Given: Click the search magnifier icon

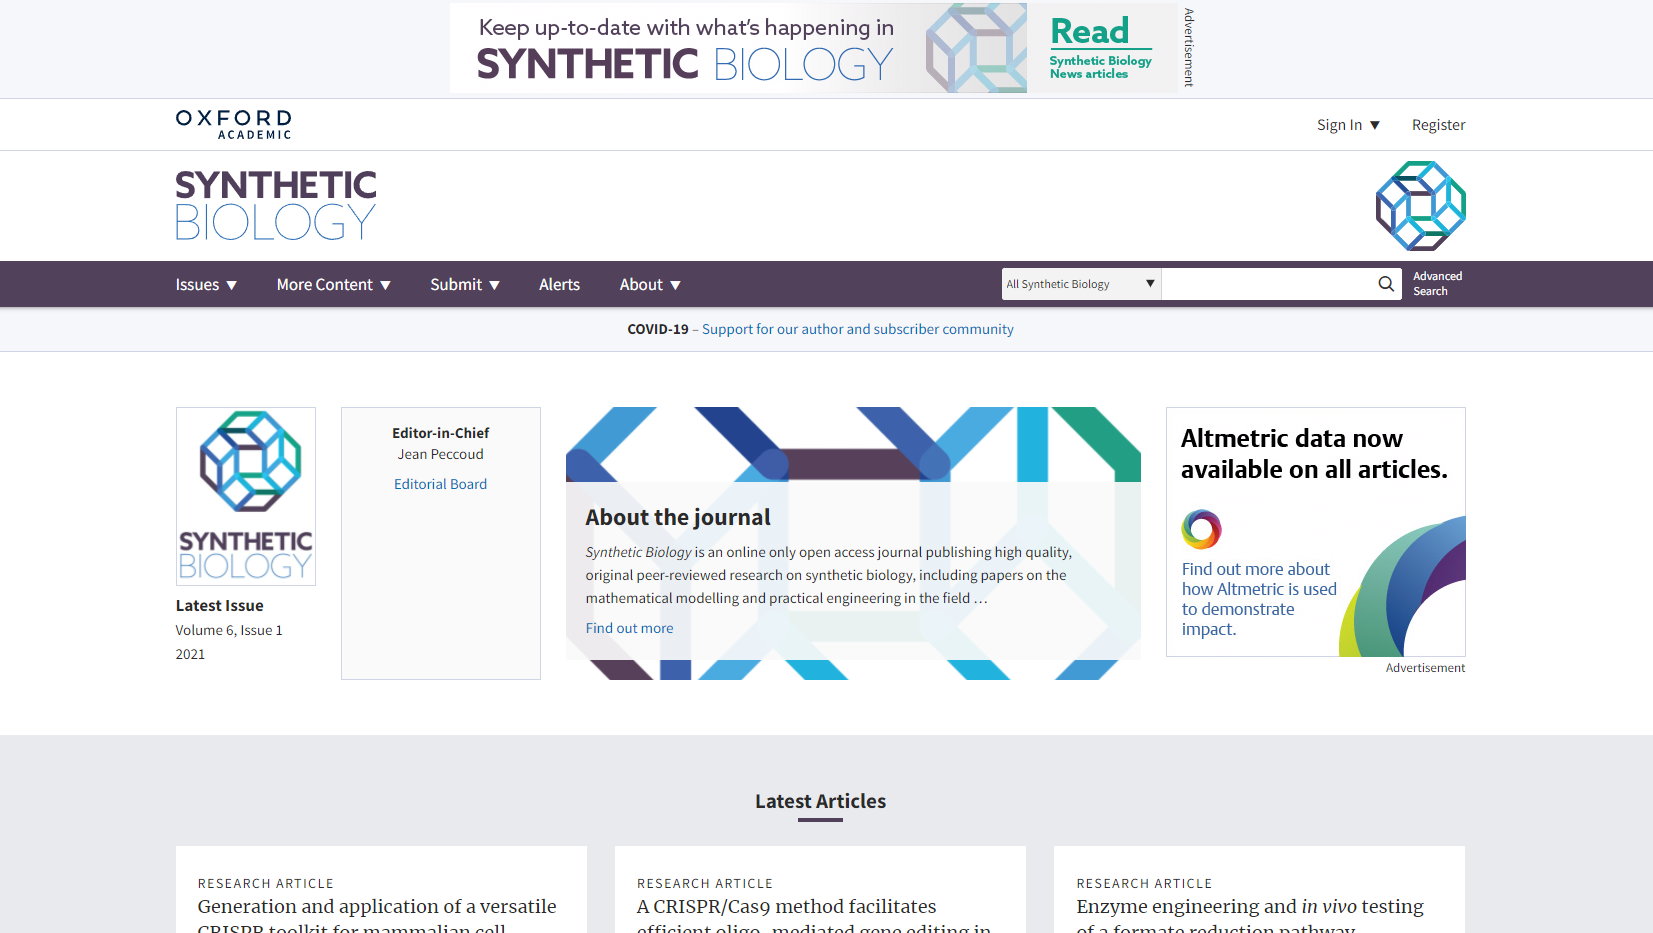Looking at the screenshot, I should (x=1386, y=284).
